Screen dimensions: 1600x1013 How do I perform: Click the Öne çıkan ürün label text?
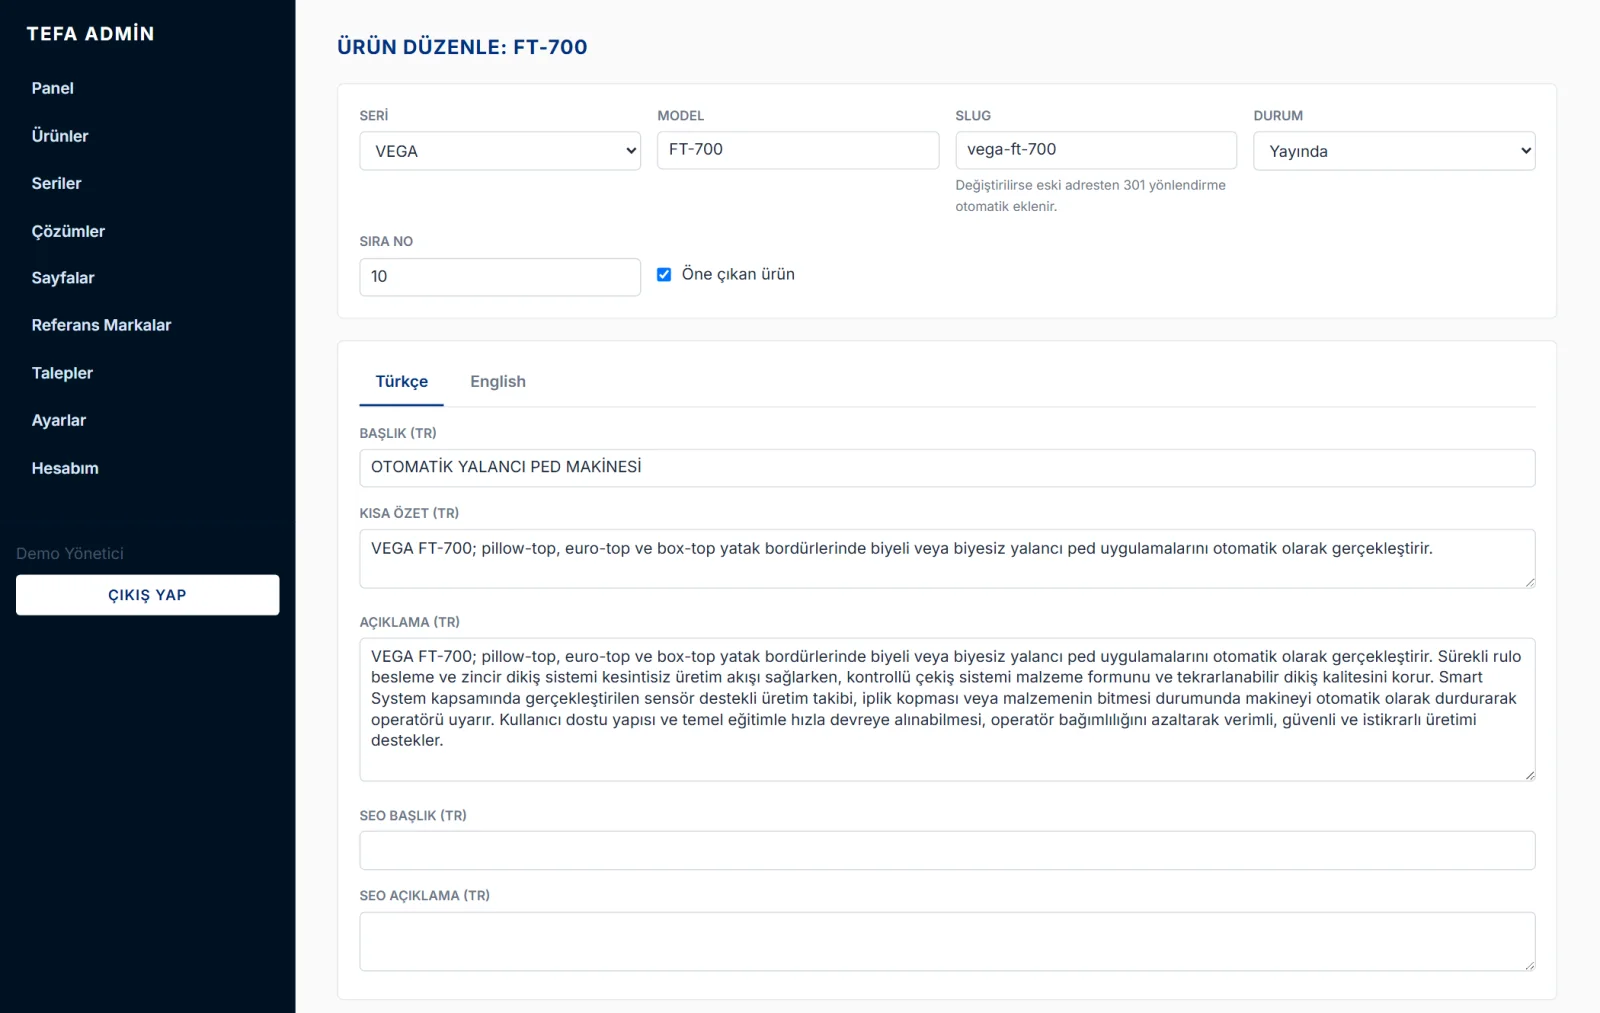coord(738,274)
